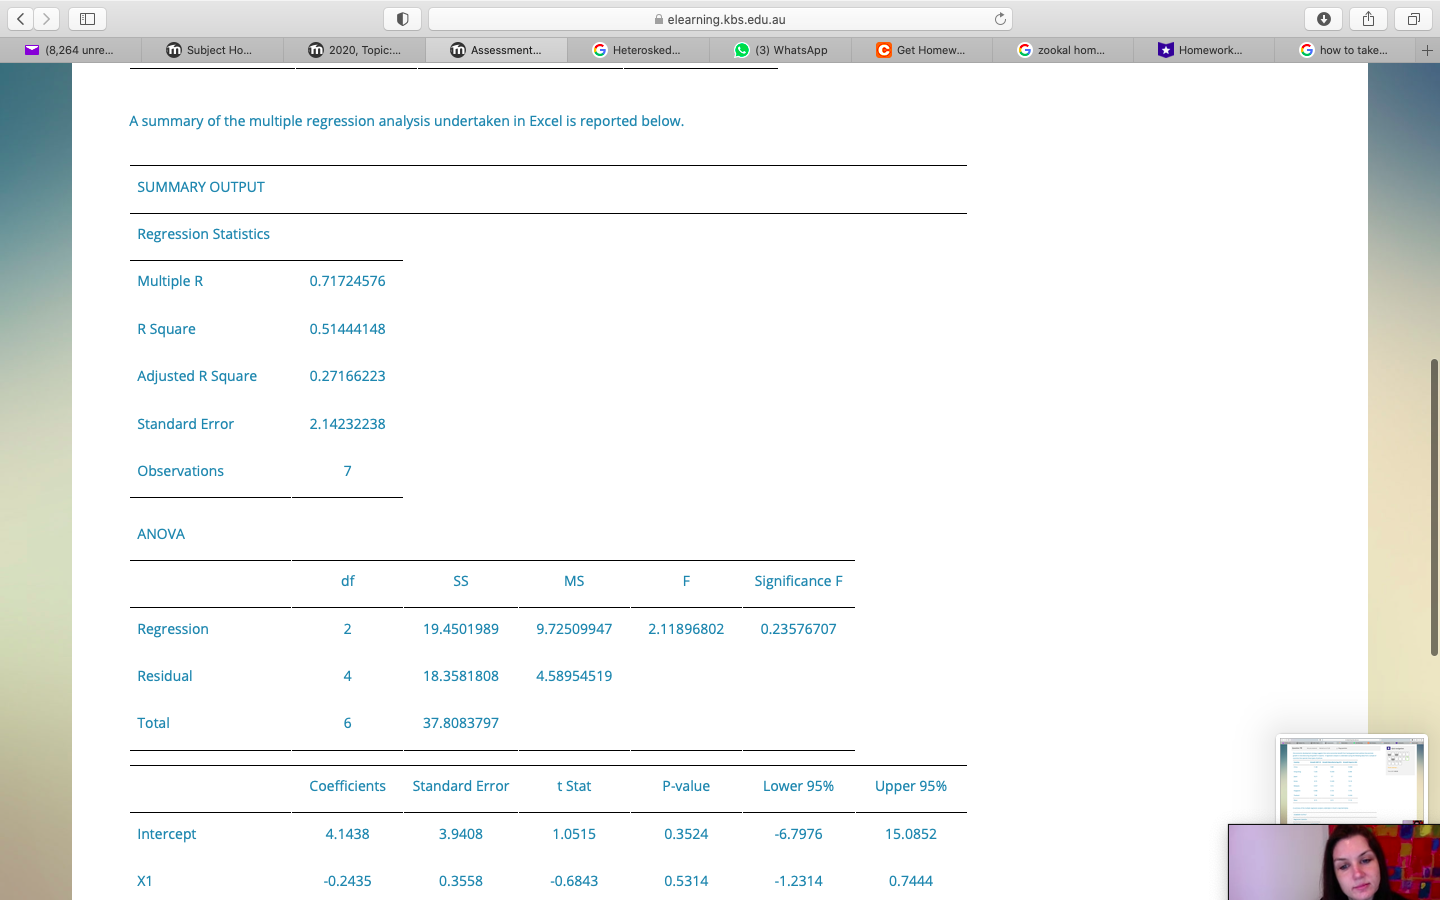The width and height of the screenshot is (1440, 900).
Task: Open the Get Homew... tab
Action: click(922, 50)
